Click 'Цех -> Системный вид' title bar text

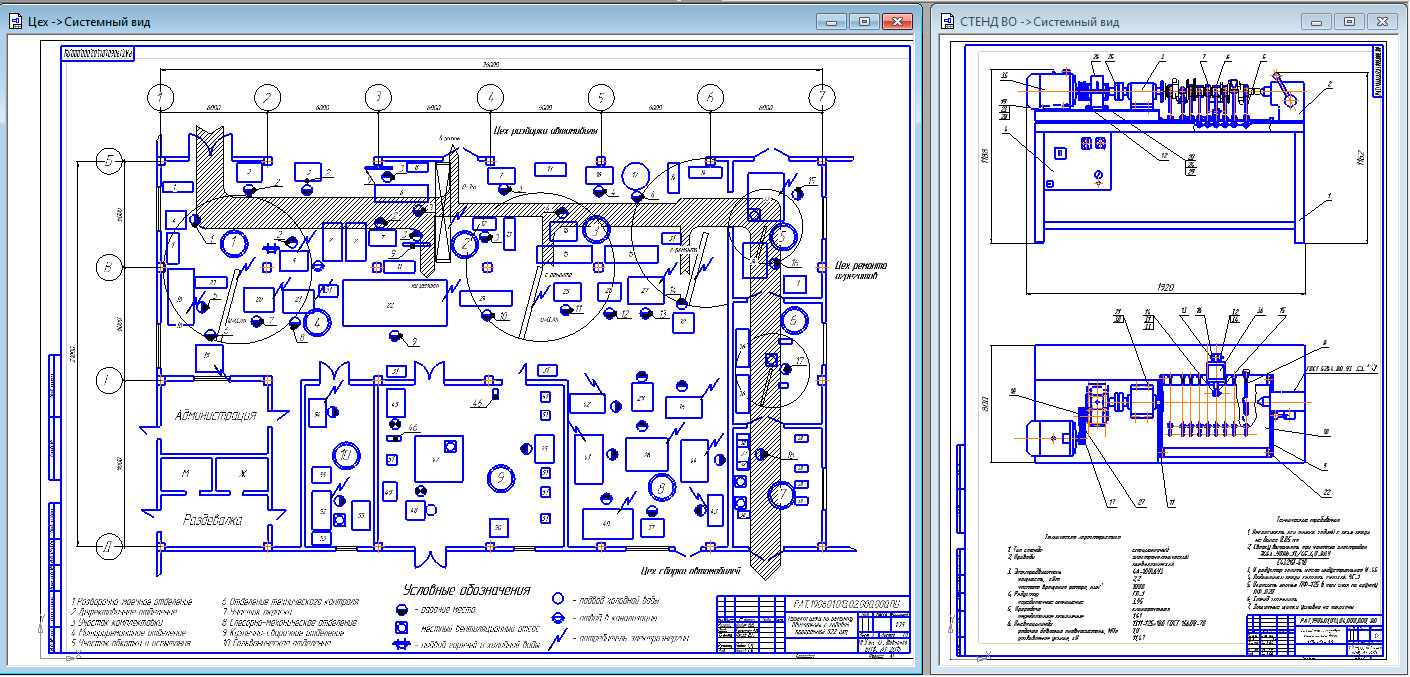91,22
